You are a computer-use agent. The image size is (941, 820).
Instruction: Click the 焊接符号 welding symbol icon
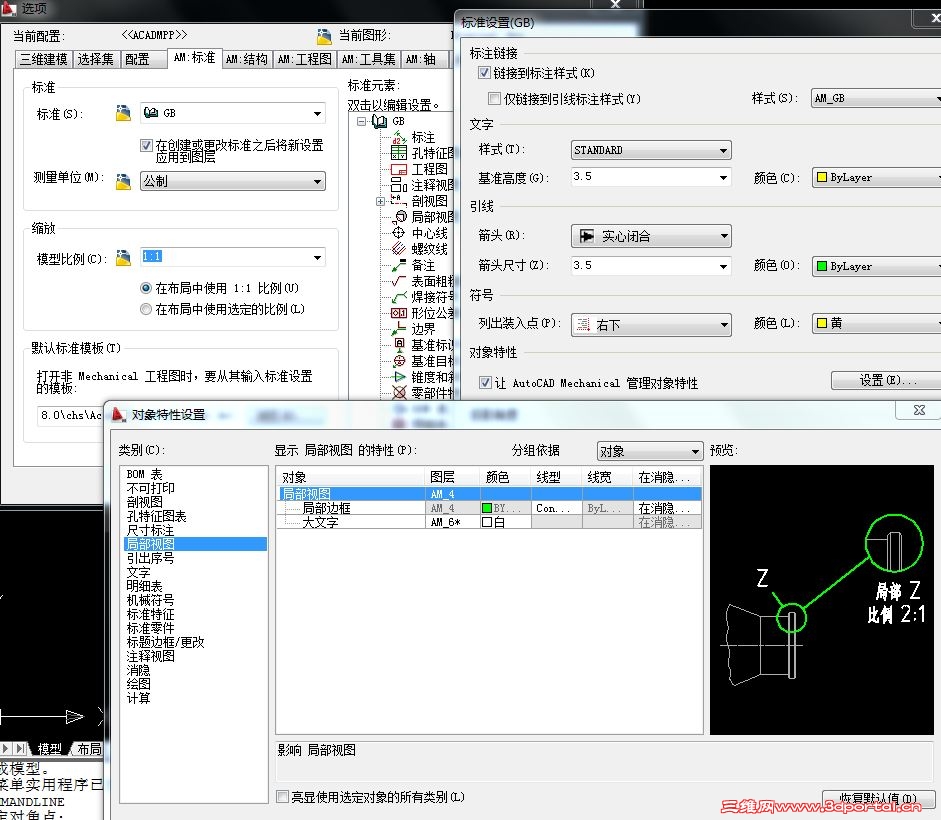(399, 297)
